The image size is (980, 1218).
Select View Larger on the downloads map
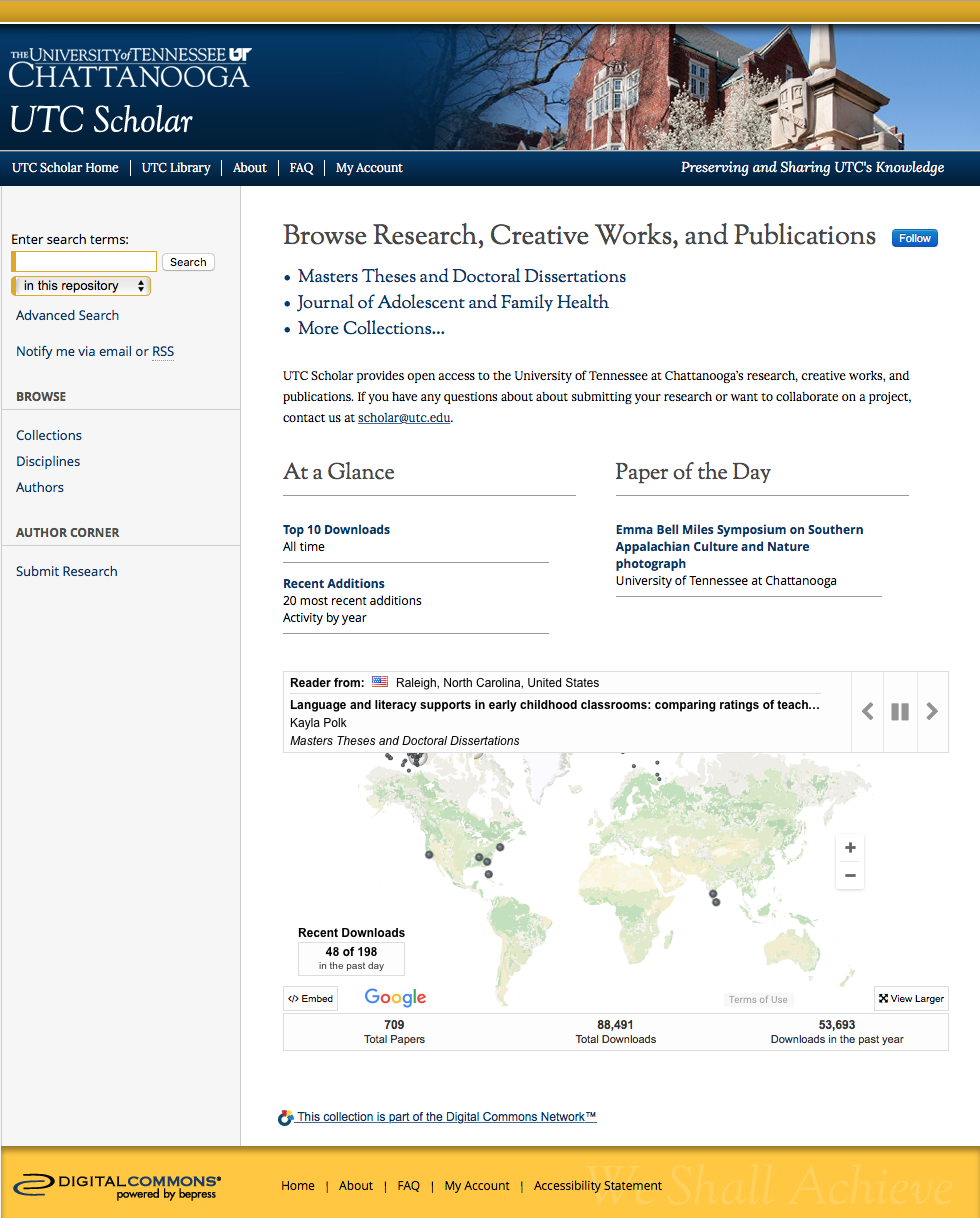(910, 998)
